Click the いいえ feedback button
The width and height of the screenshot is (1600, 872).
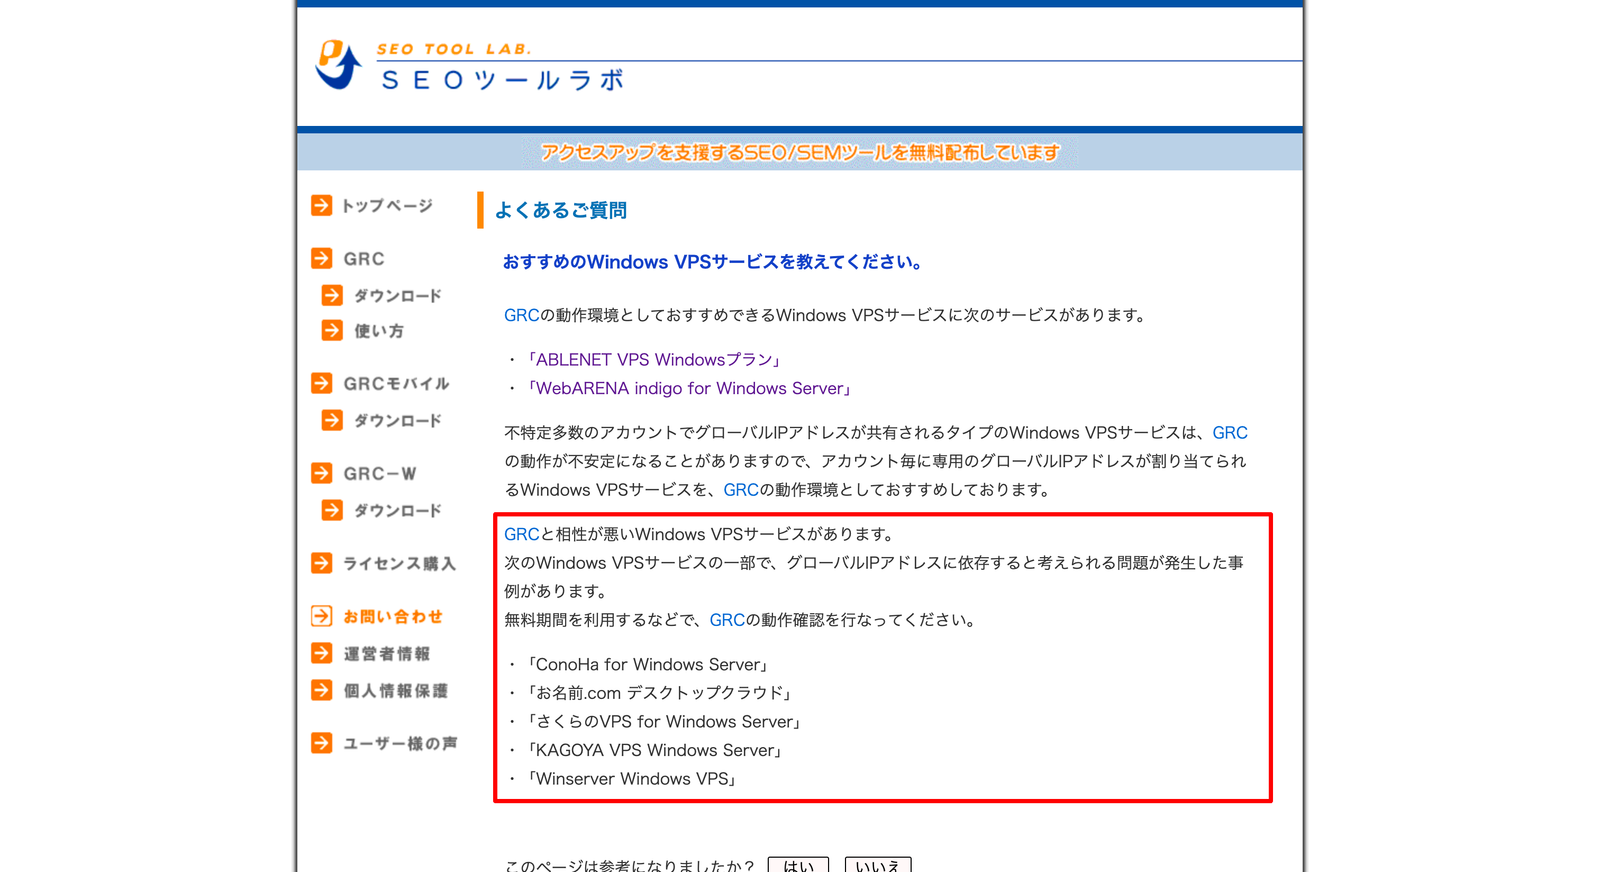(878, 865)
